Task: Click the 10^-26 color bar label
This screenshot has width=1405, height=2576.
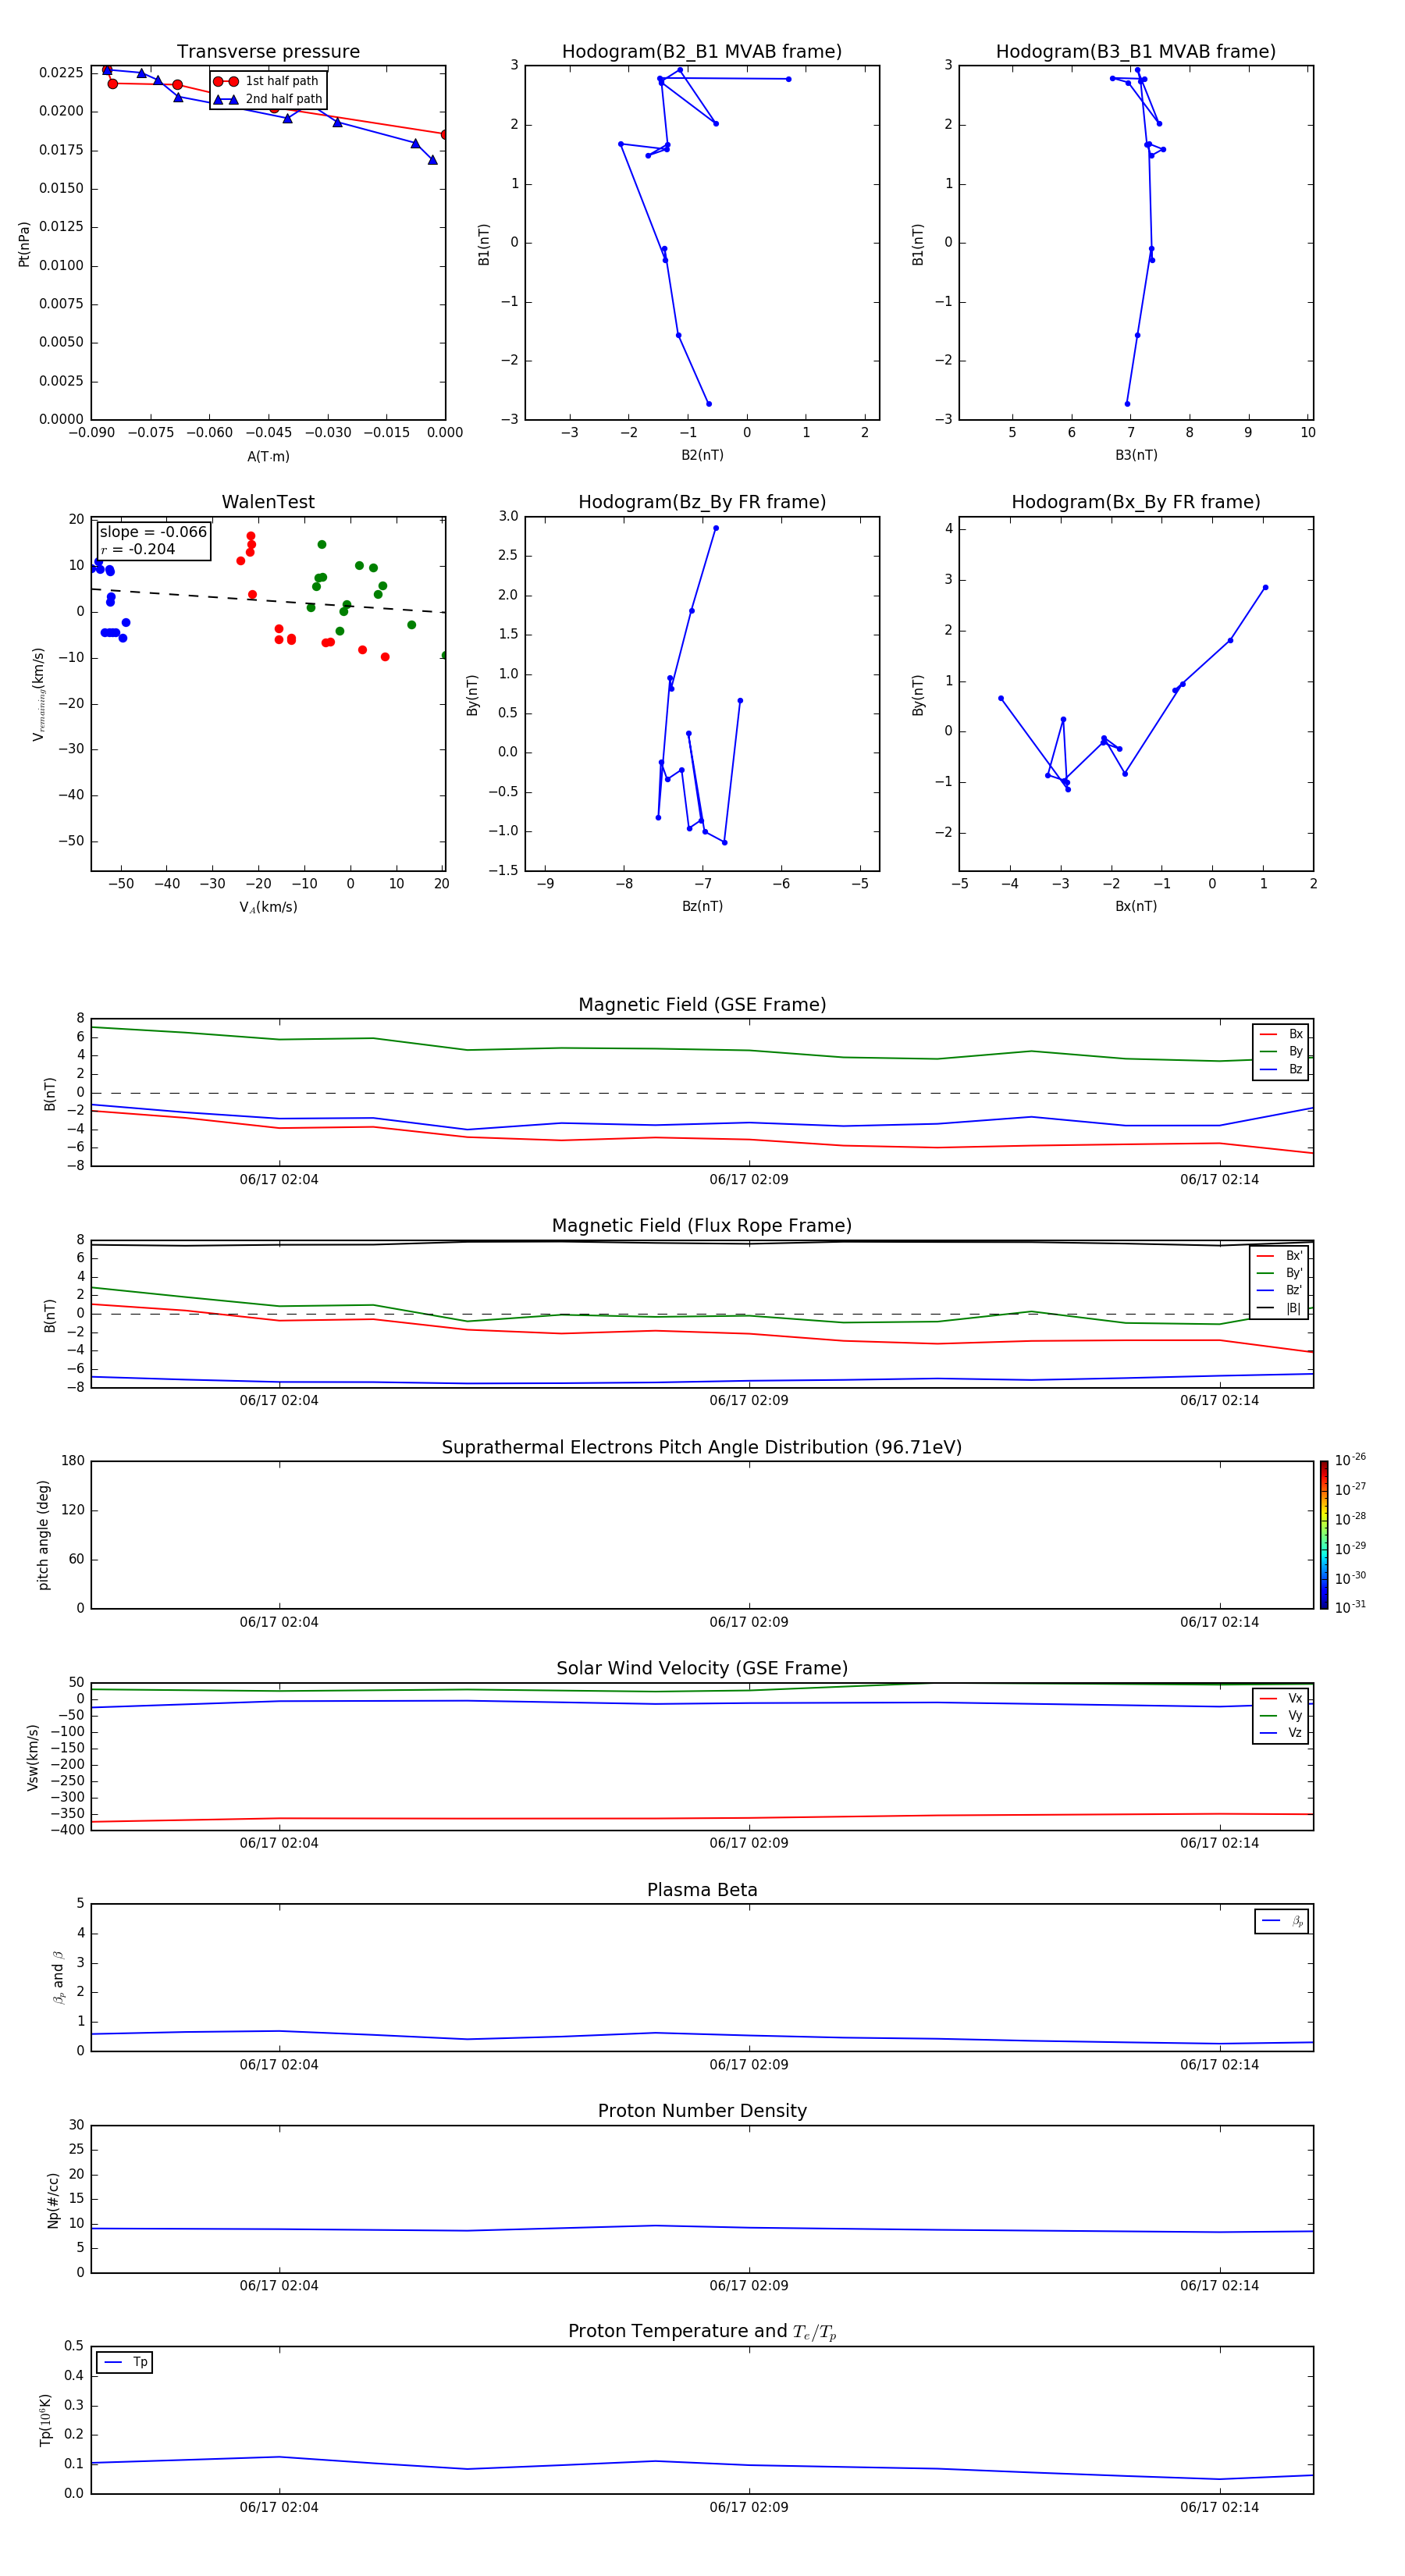Action: 1350,1460
